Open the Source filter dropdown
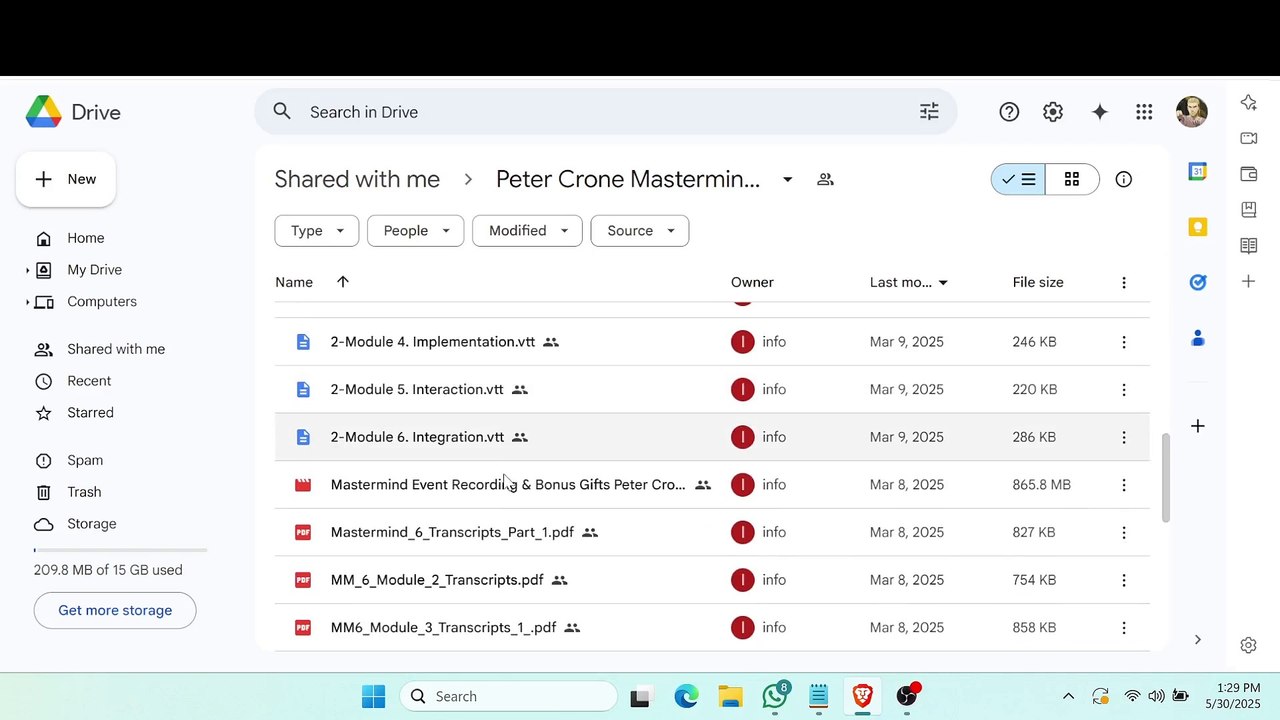Image resolution: width=1280 pixels, height=720 pixels. (x=639, y=231)
